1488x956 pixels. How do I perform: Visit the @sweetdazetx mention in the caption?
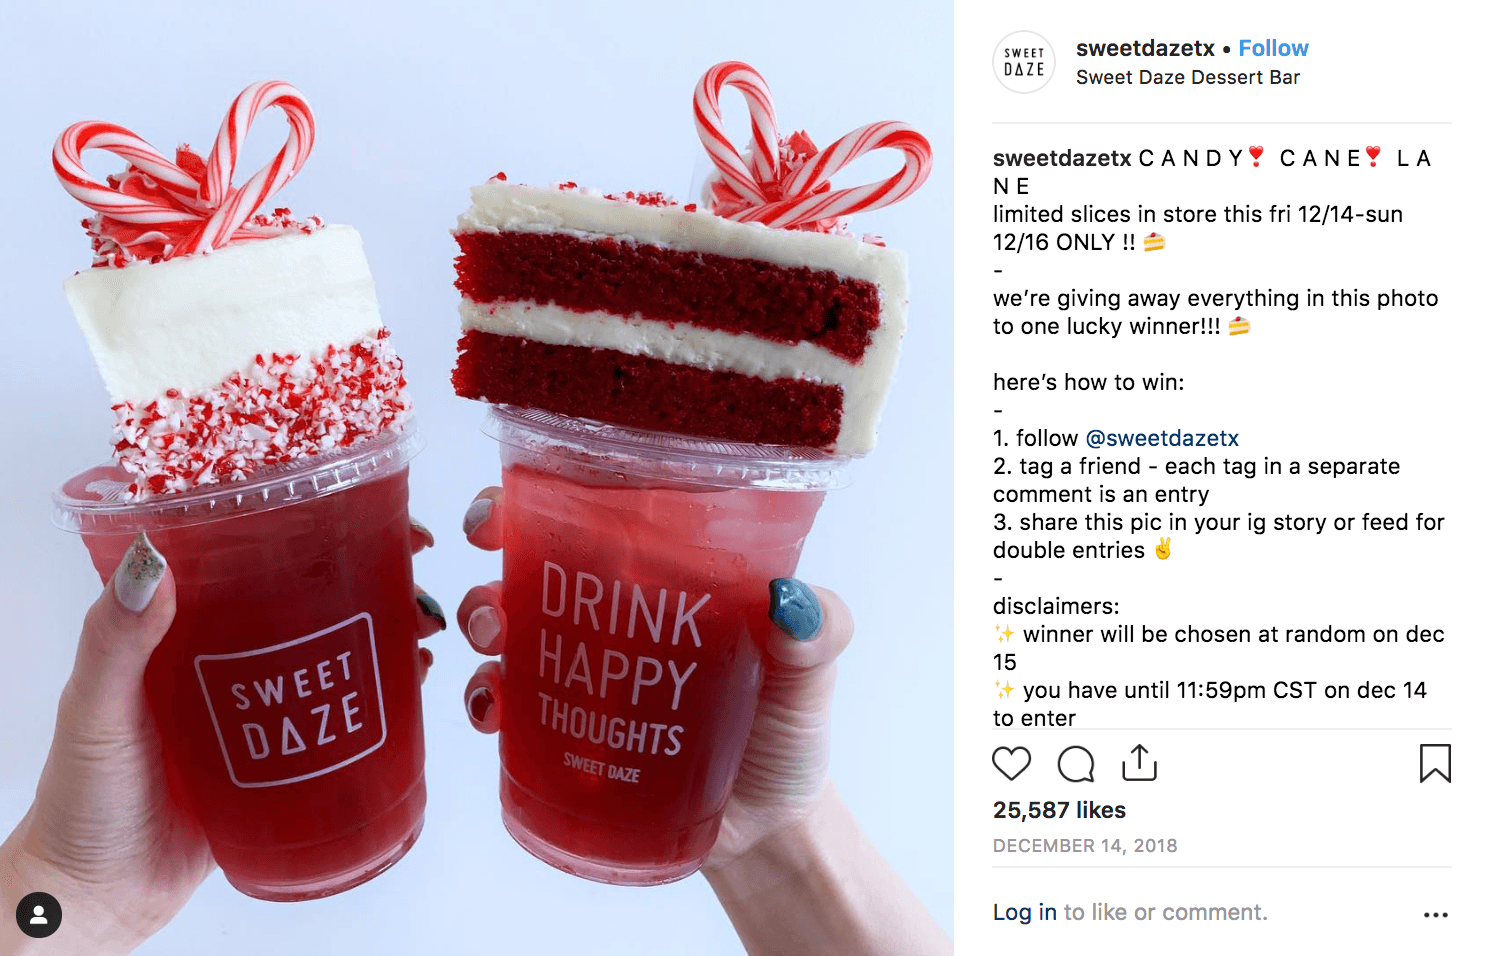point(1162,438)
